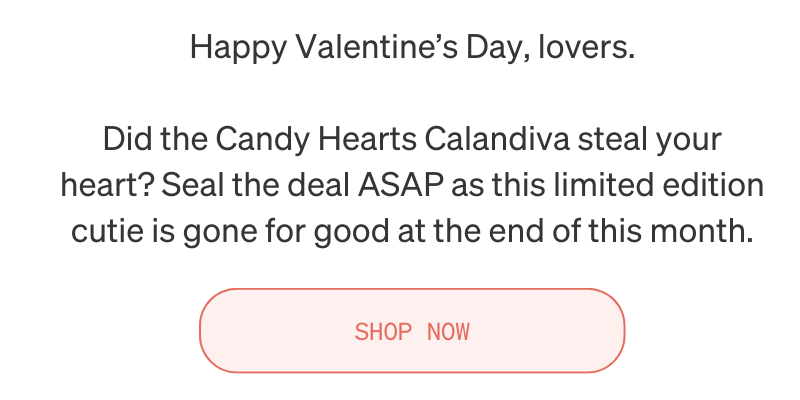Screen dimensions: 800x400
Task: Click the phrase "Seal the deal"
Action: tap(256, 185)
